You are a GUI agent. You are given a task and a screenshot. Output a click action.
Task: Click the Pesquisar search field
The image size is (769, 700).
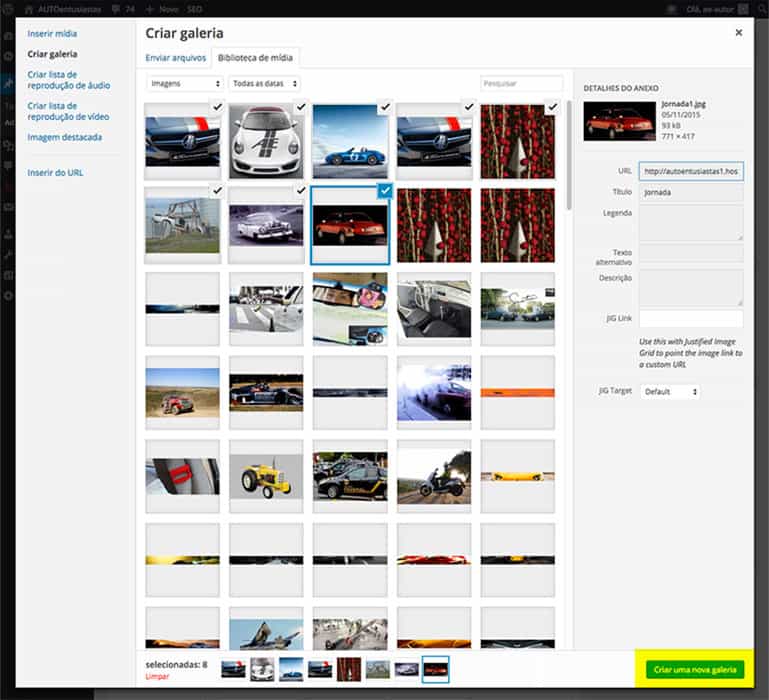(521, 84)
